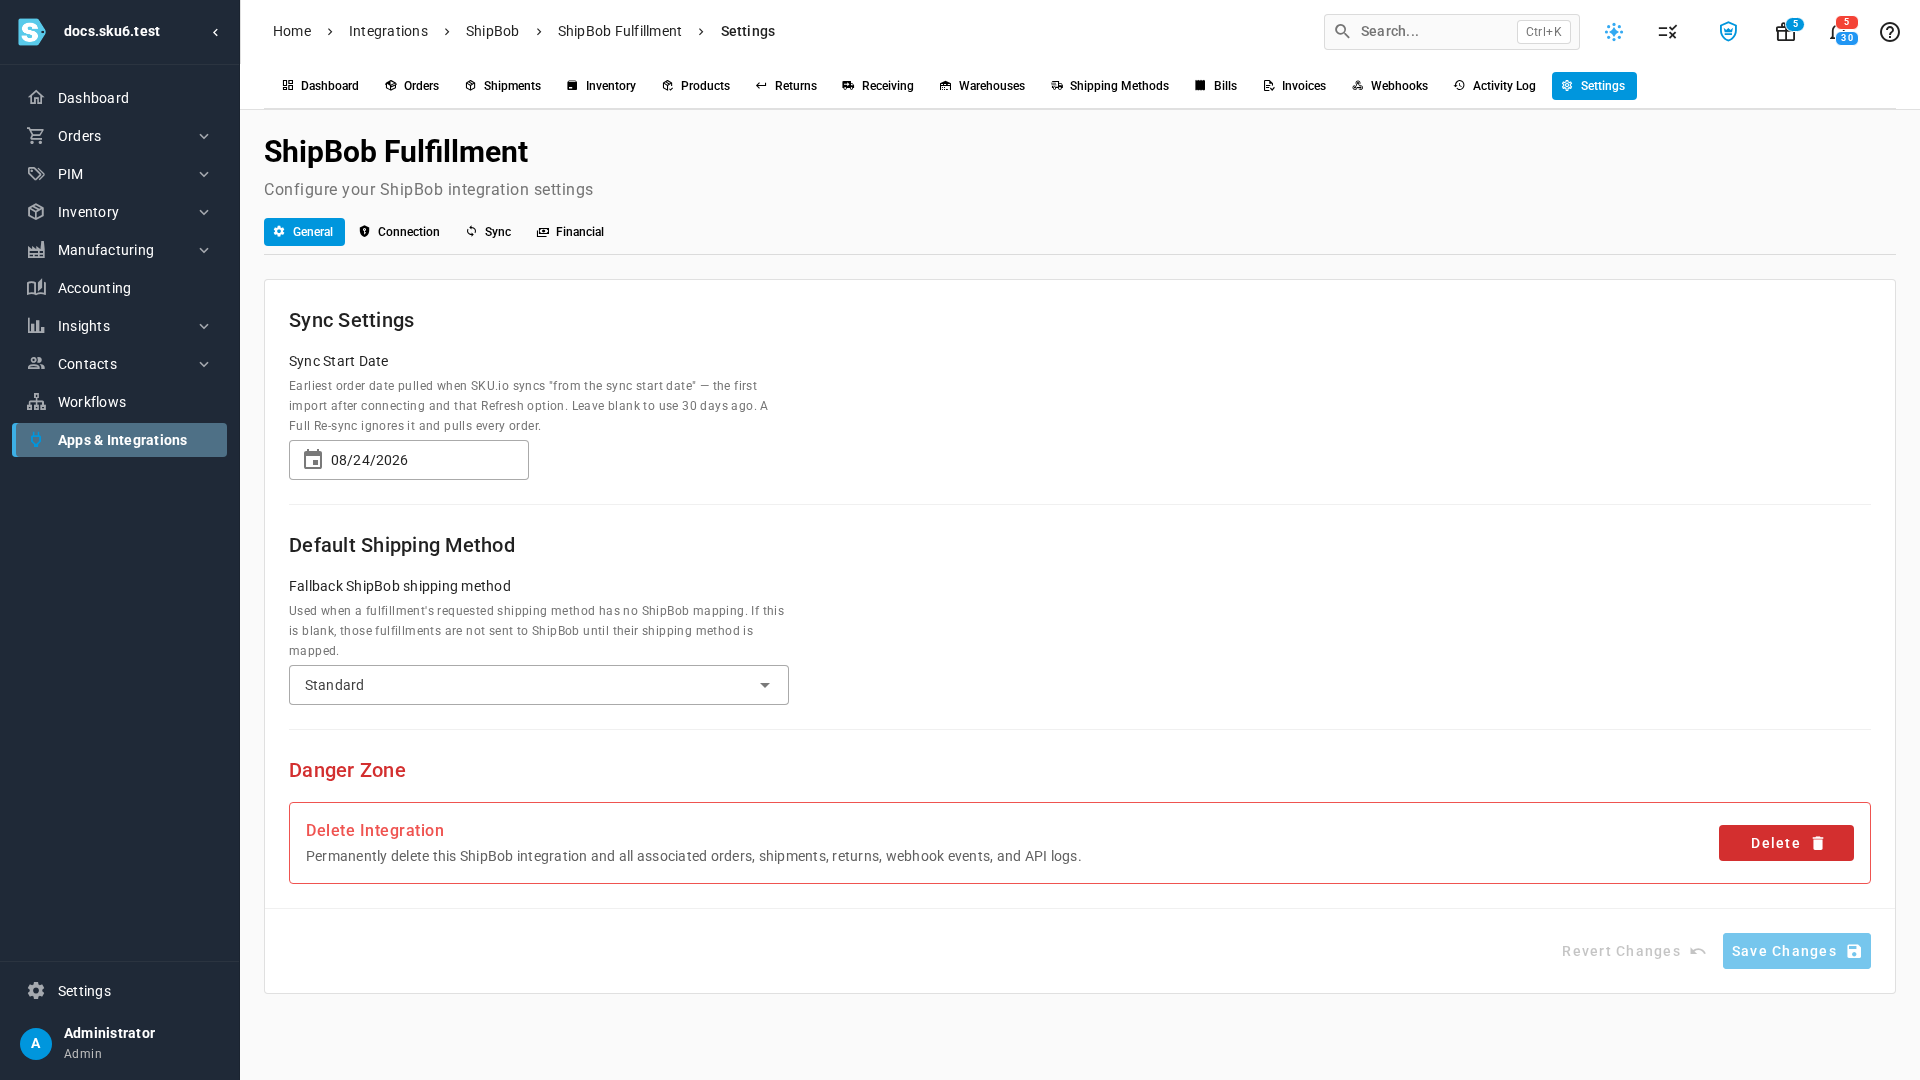Go to the ShipBob breadcrumb
This screenshot has width=1920, height=1080.
click(x=492, y=31)
